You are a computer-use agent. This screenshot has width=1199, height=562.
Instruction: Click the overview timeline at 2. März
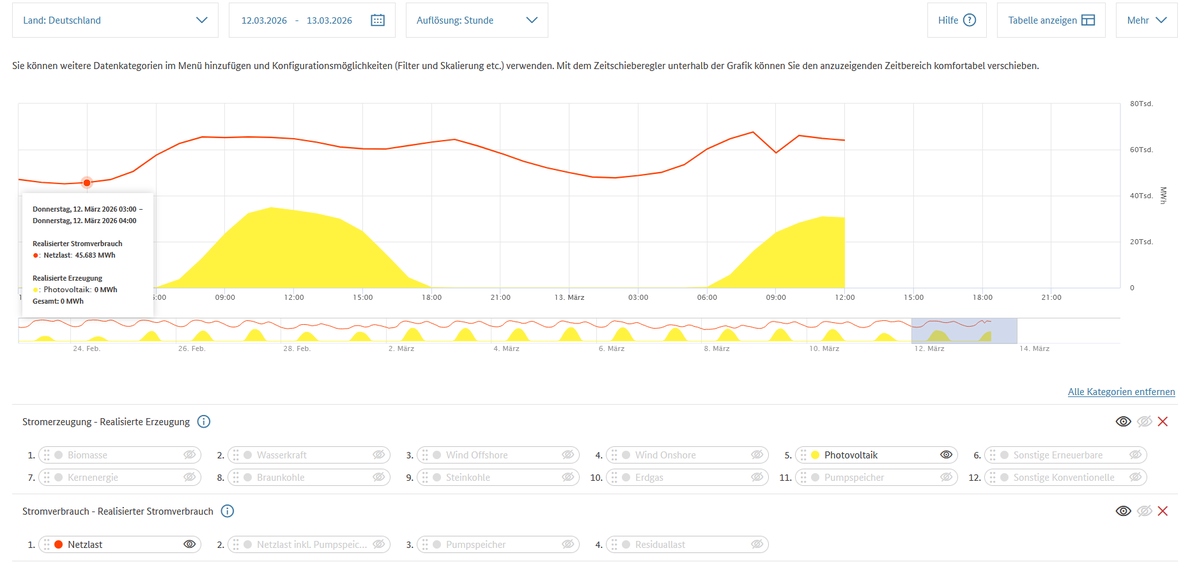click(402, 349)
